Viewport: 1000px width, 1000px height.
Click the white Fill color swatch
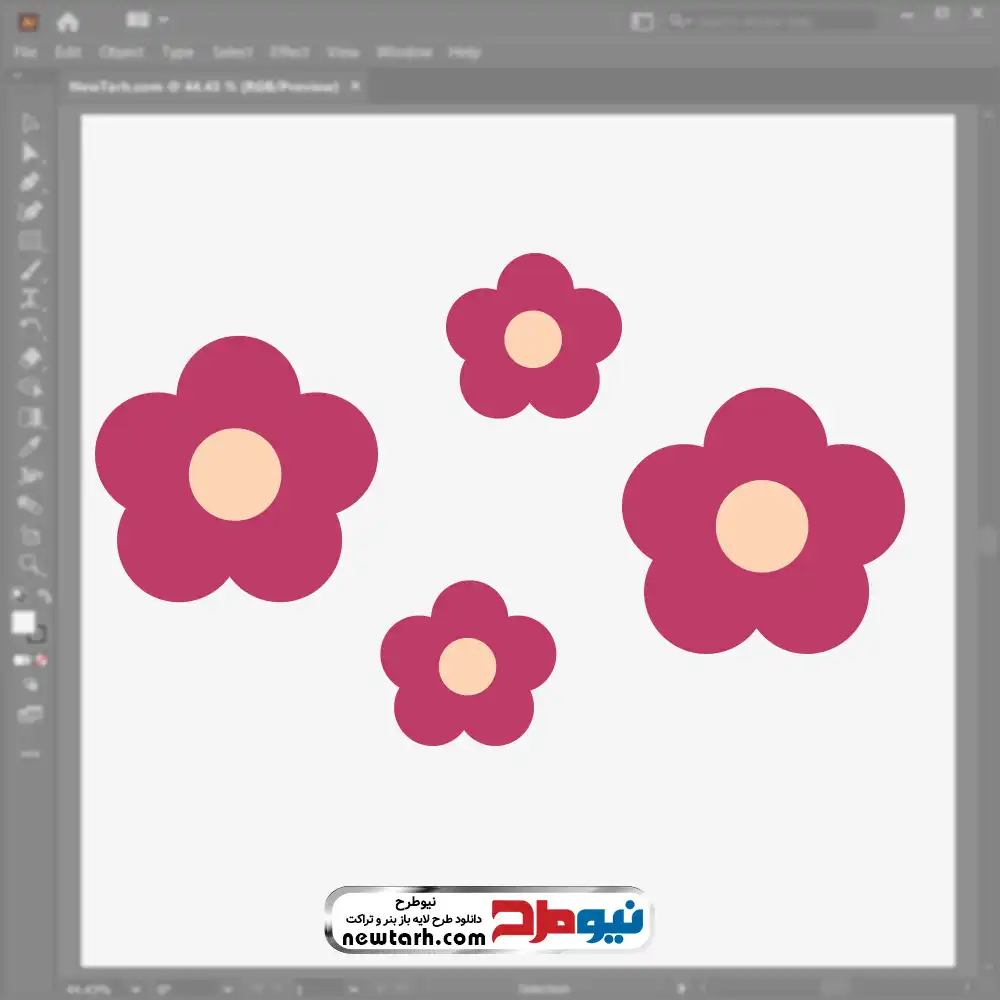pos(23,622)
